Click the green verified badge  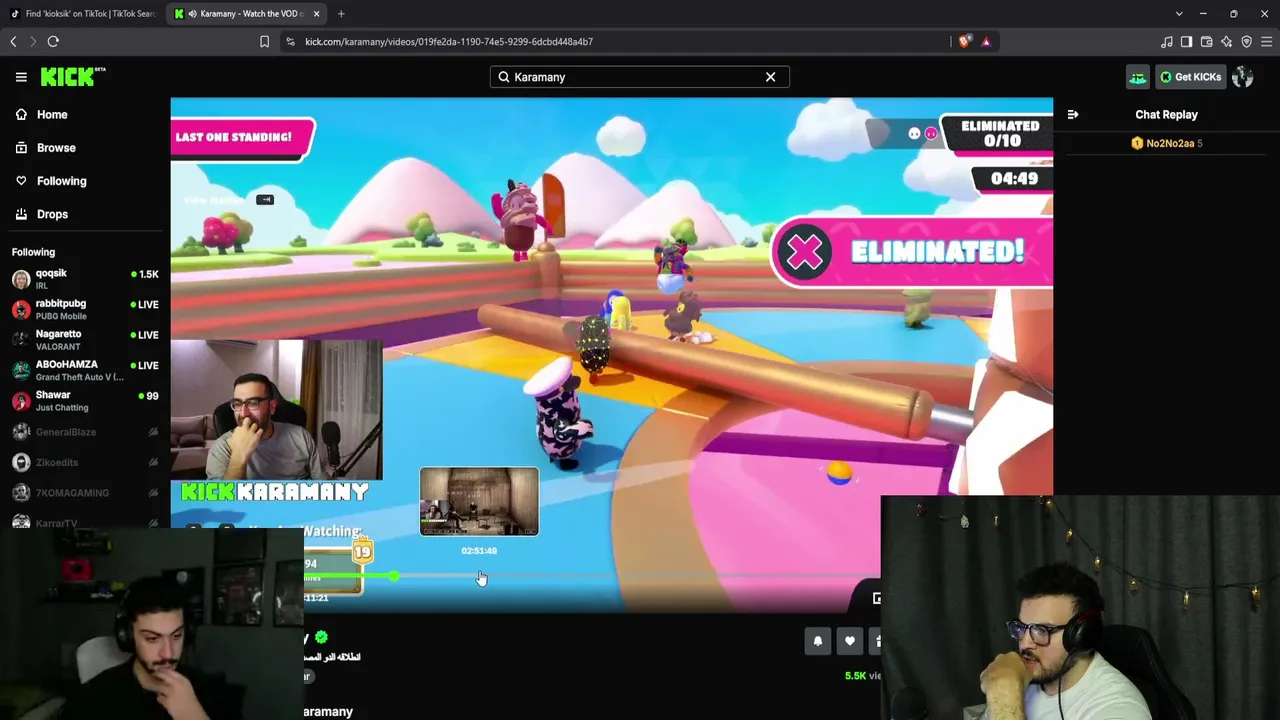tap(321, 637)
